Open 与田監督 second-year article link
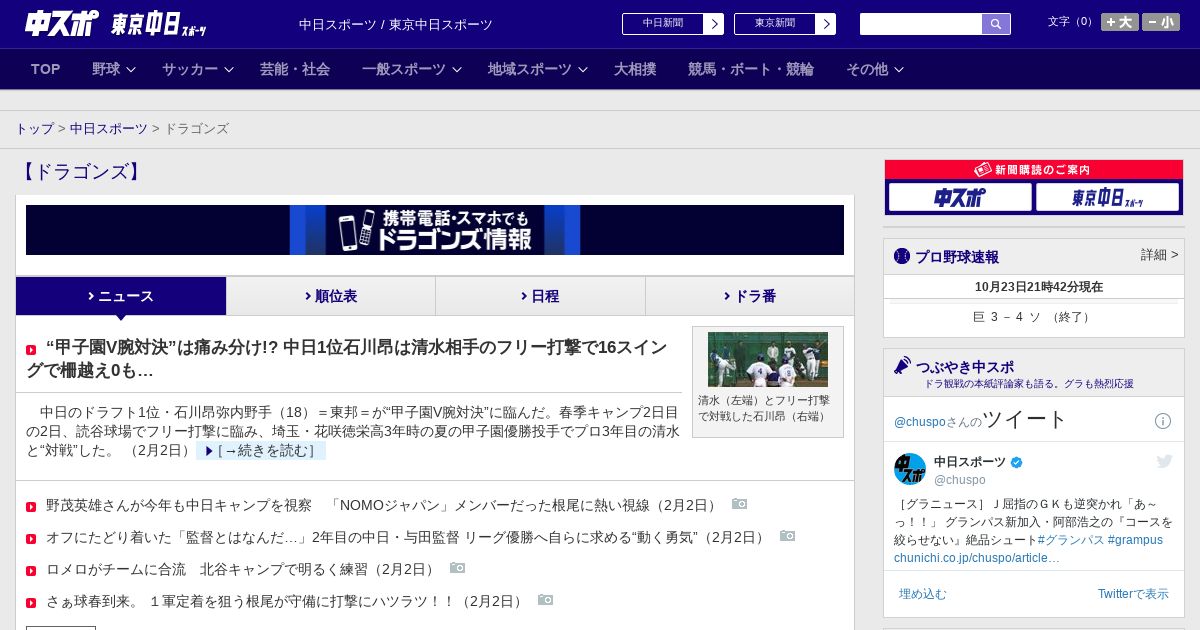The width and height of the screenshot is (1200, 630). [x=407, y=537]
